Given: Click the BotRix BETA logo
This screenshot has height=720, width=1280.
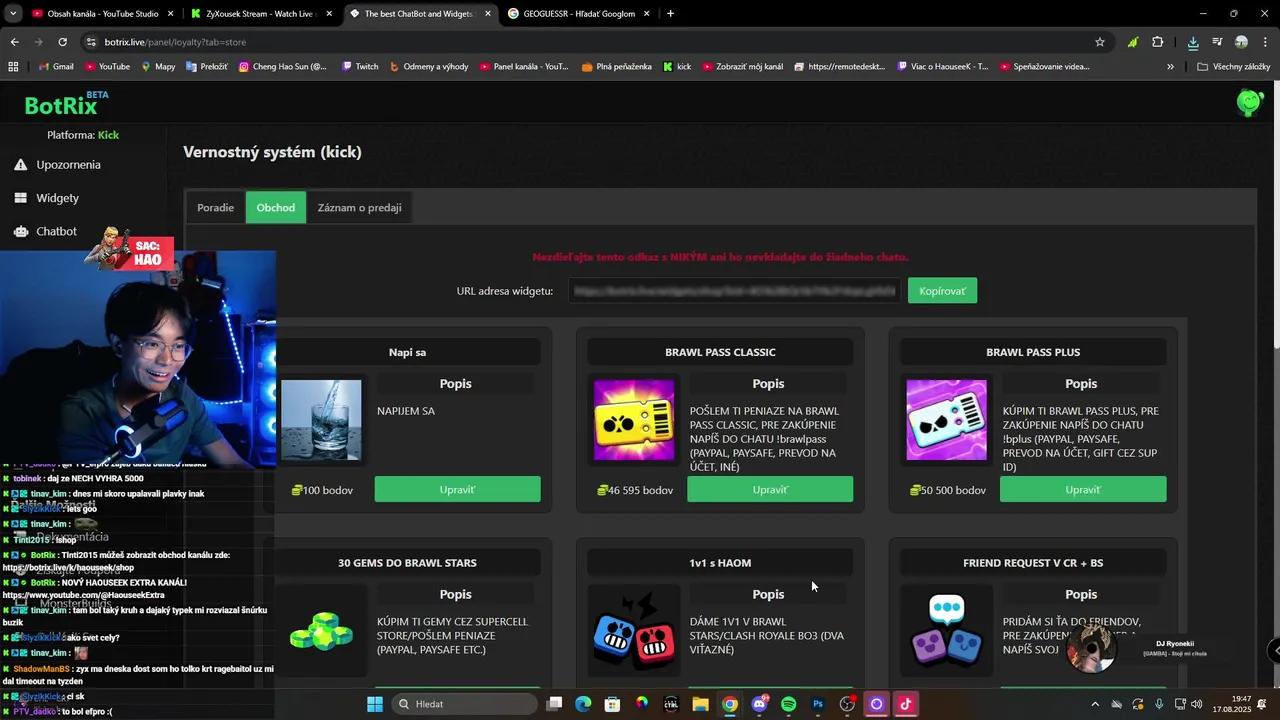Looking at the screenshot, I should tap(66, 104).
